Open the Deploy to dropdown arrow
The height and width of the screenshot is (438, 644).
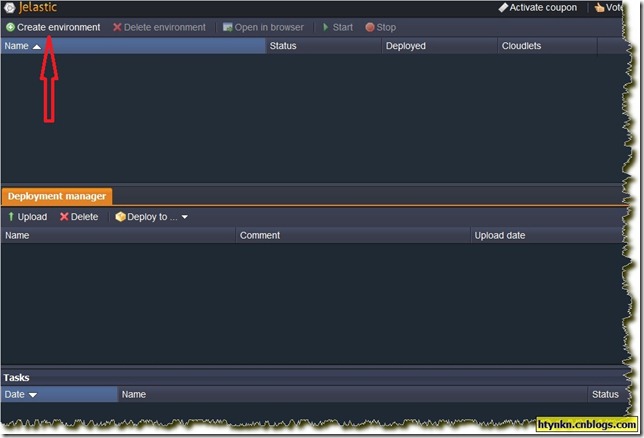click(184, 217)
